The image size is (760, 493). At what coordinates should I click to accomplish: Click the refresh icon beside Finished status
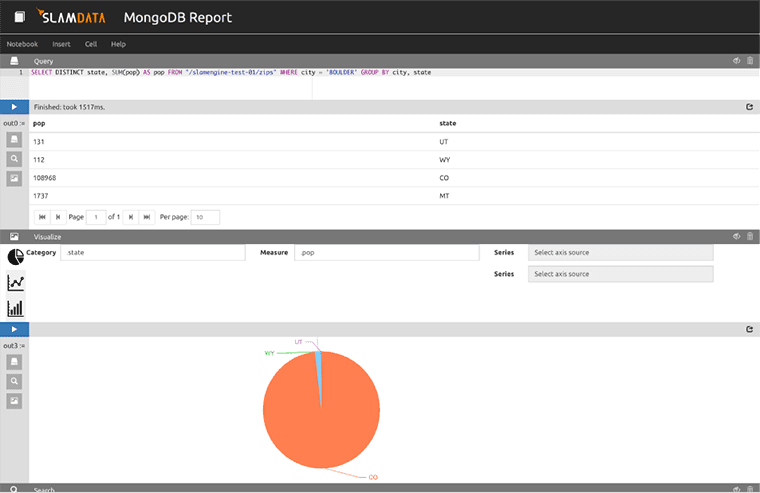pyautogui.click(x=749, y=107)
